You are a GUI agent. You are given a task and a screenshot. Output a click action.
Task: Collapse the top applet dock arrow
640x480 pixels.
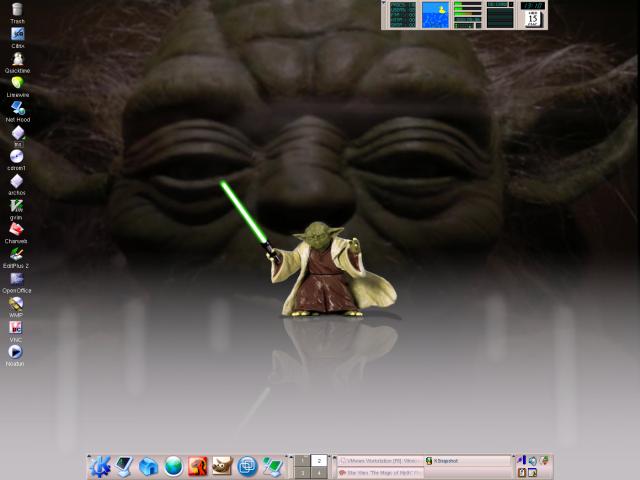point(384,2)
